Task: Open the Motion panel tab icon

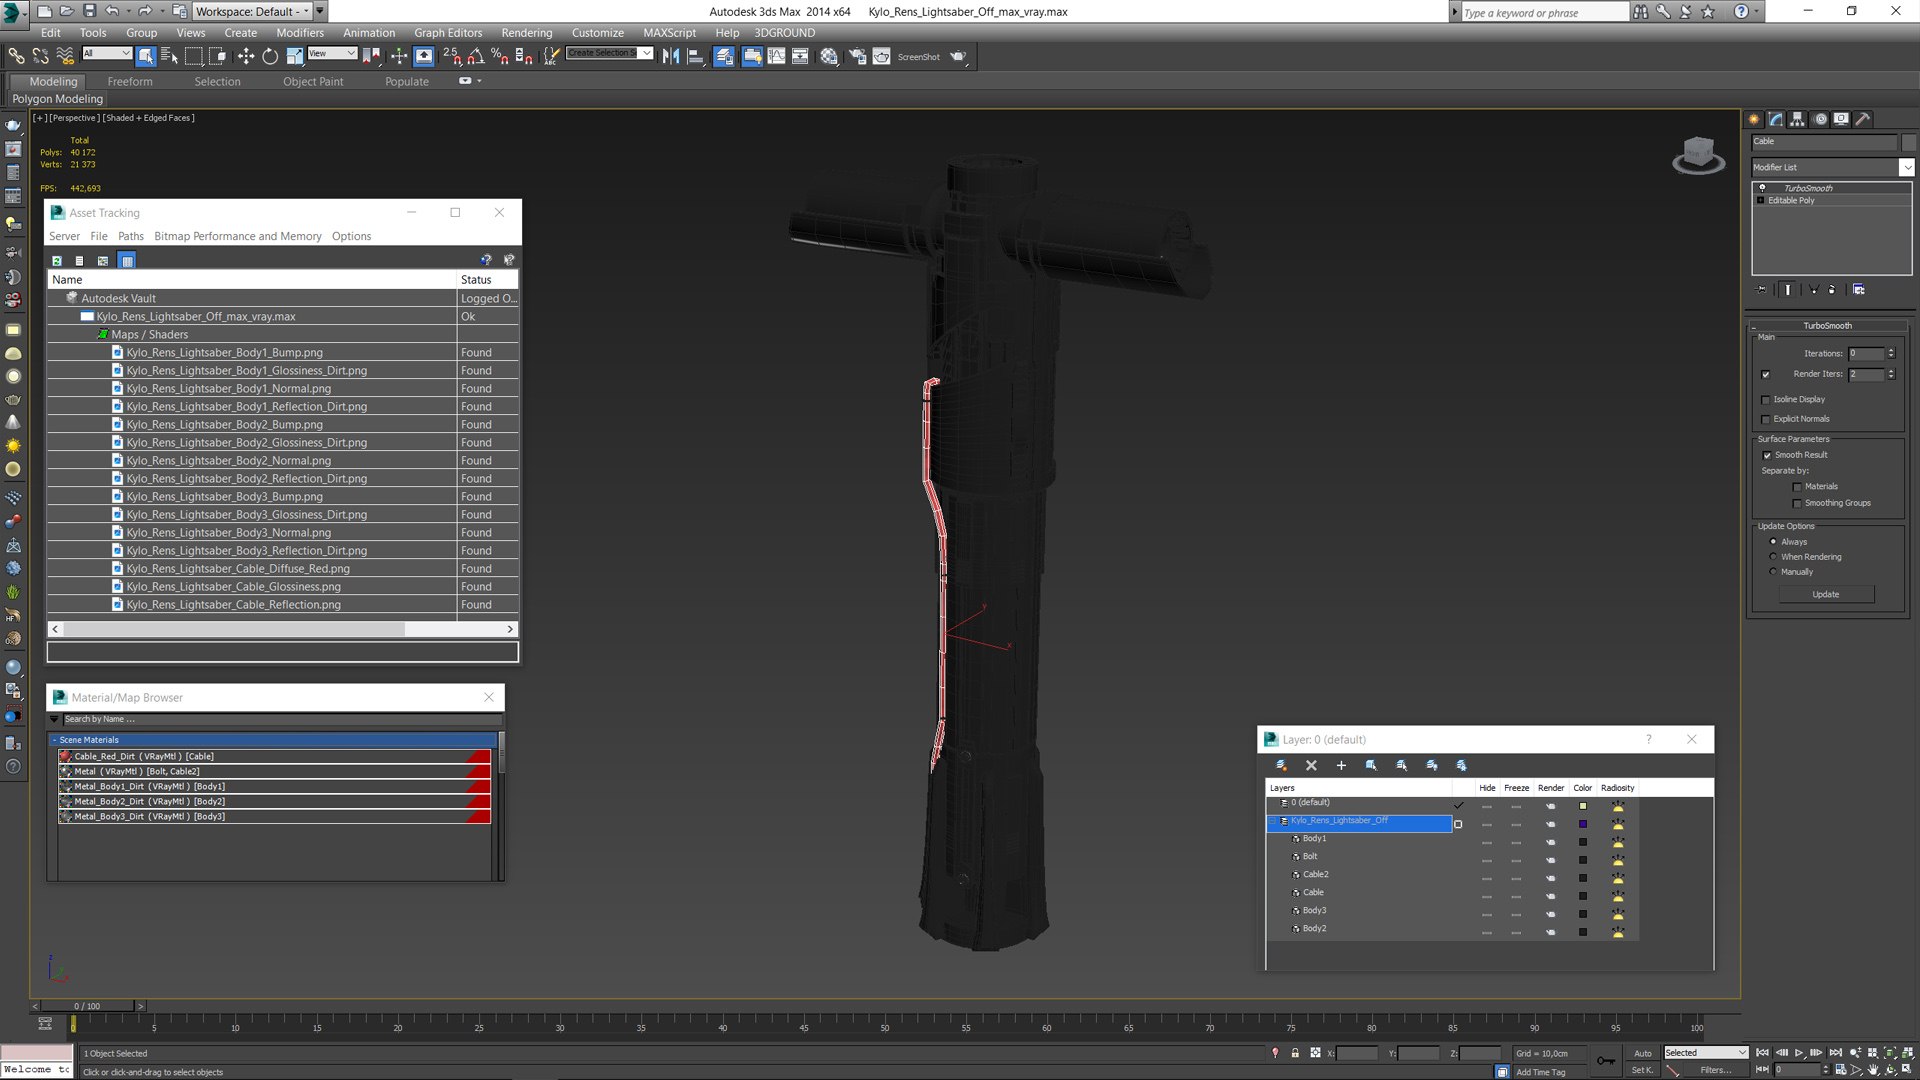Action: [1820, 119]
